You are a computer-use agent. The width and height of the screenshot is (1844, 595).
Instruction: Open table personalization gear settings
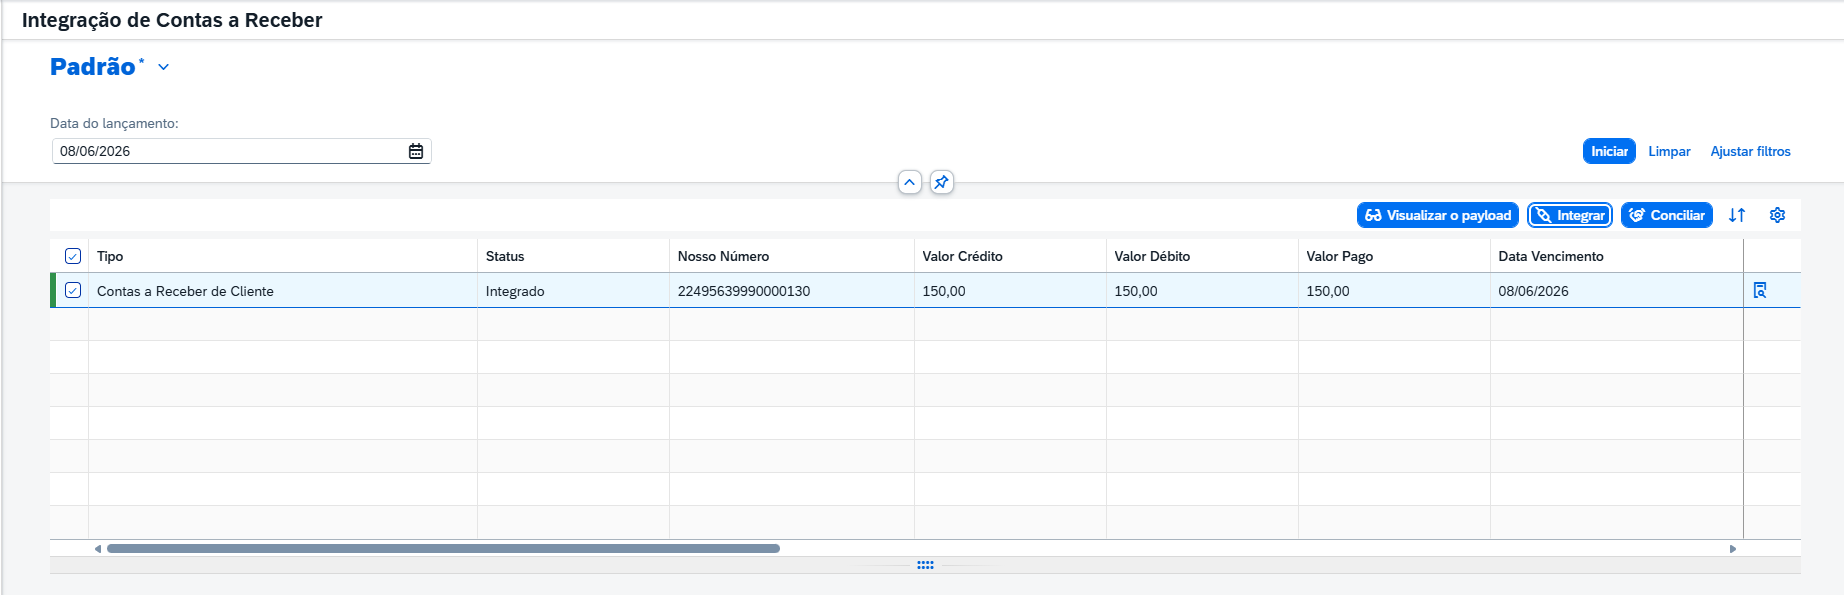click(1777, 215)
